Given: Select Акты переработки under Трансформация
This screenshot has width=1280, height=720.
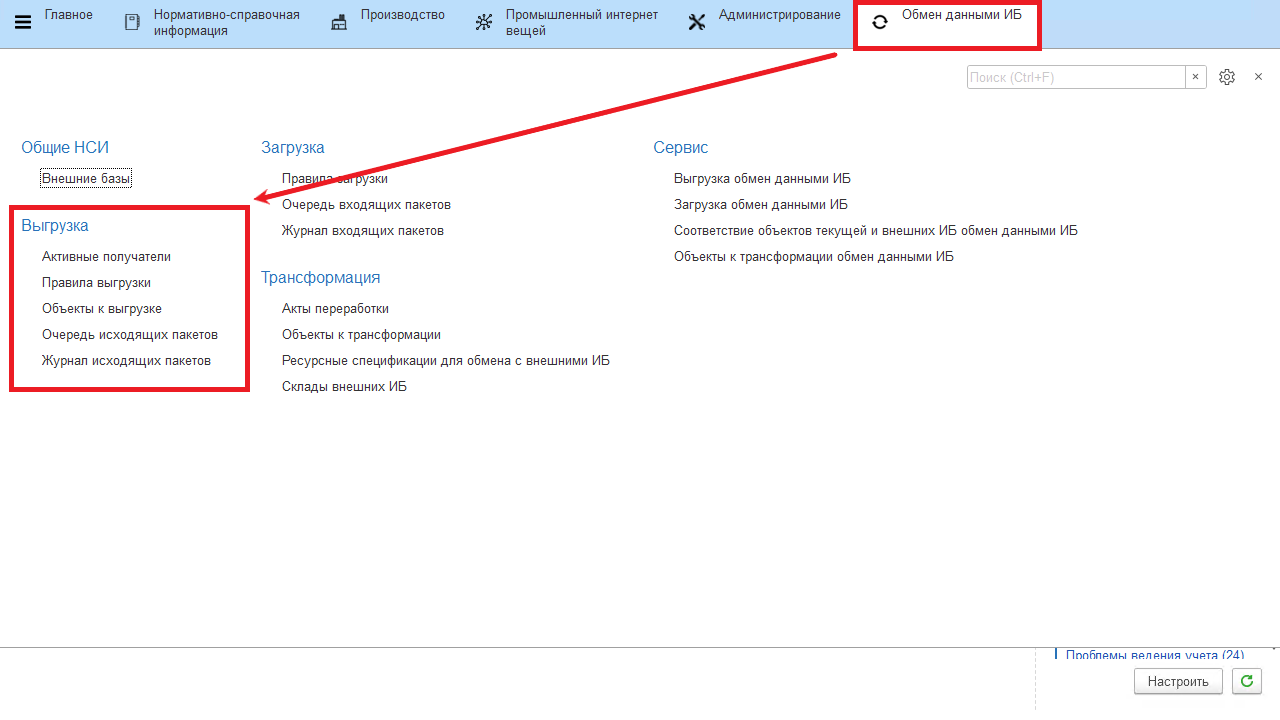Looking at the screenshot, I should (335, 309).
